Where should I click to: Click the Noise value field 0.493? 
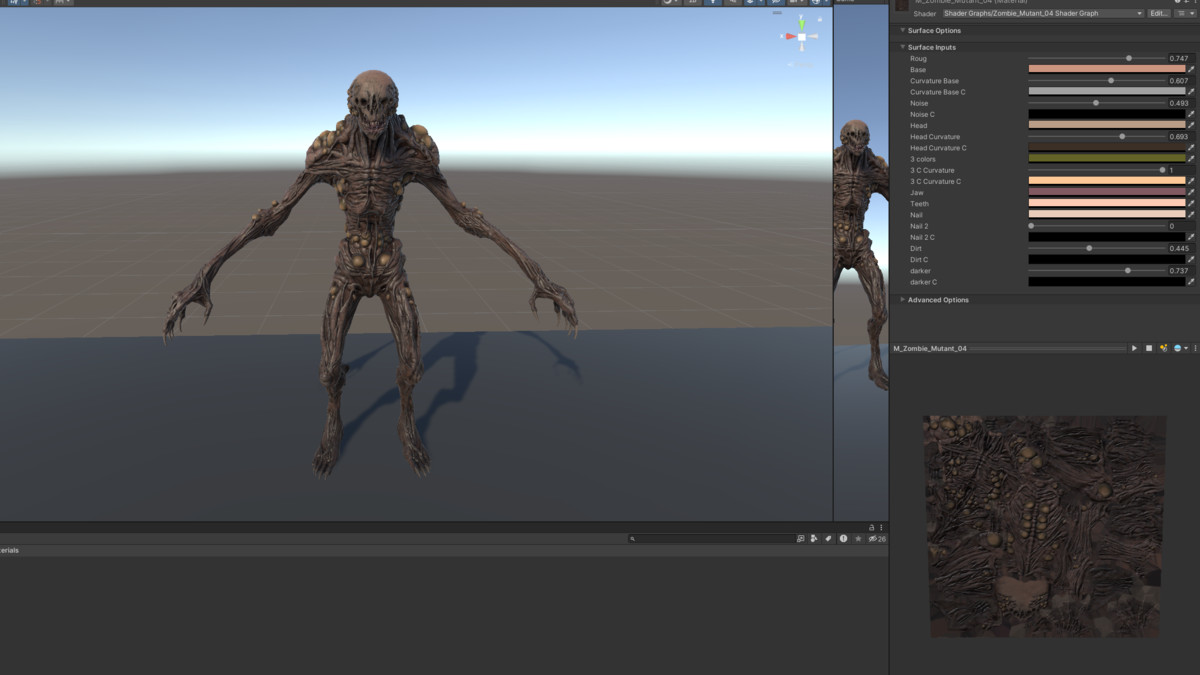pyautogui.click(x=1181, y=103)
